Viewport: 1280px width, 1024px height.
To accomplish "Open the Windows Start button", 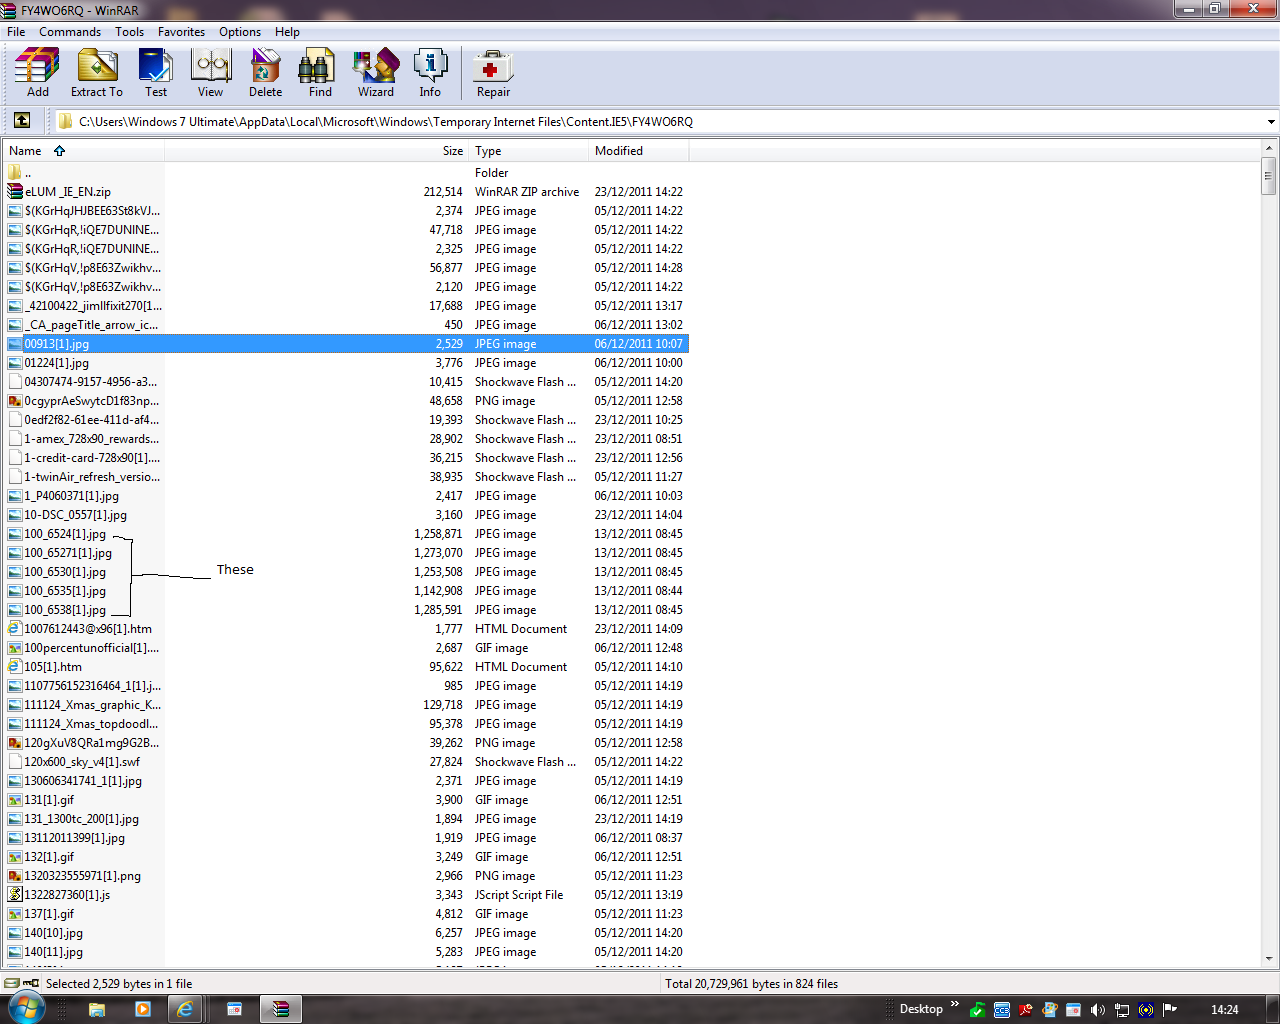I will (x=25, y=1008).
